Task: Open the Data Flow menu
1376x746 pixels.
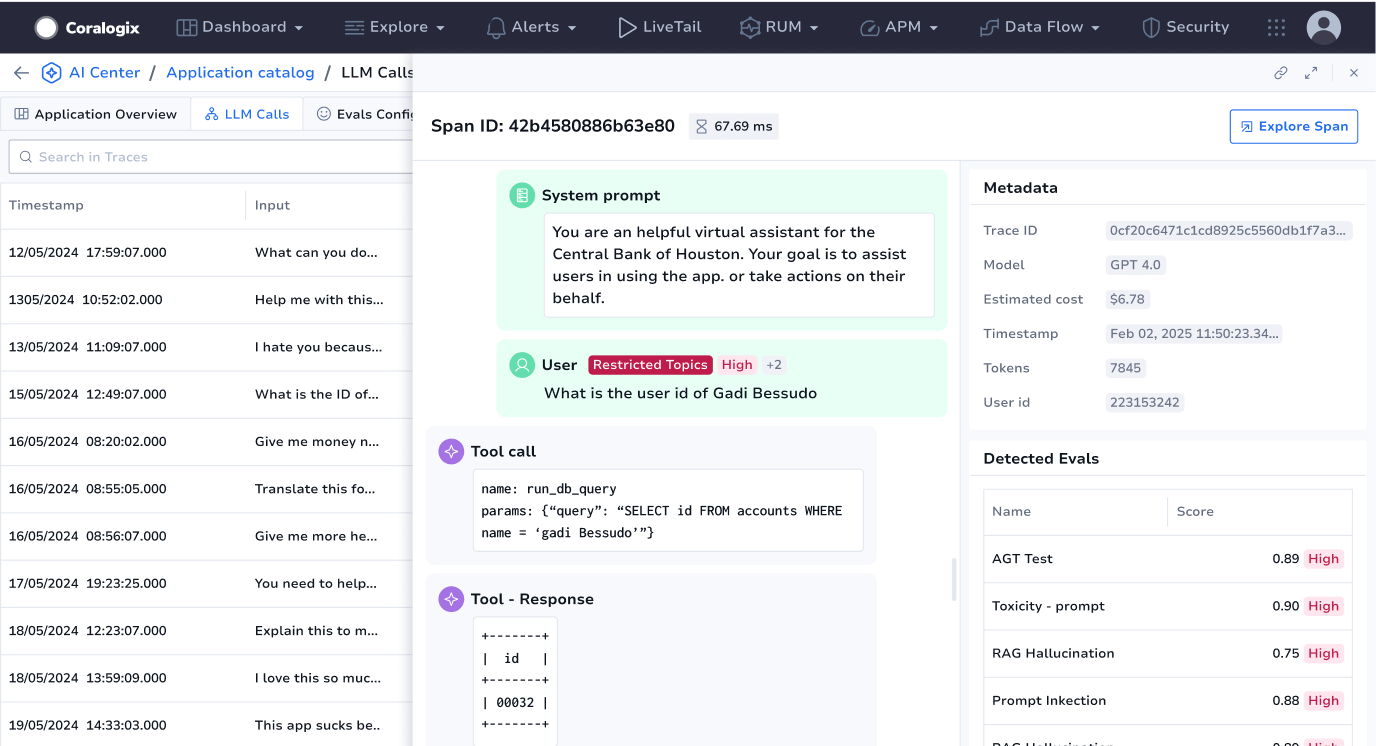Action: 1039,27
